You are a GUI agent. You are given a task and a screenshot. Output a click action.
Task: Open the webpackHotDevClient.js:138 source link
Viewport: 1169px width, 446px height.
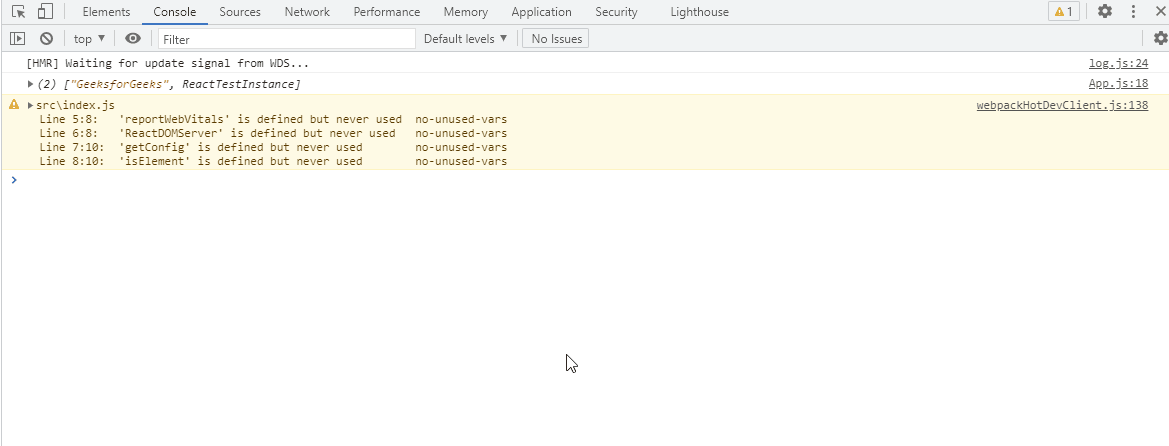click(1062, 105)
